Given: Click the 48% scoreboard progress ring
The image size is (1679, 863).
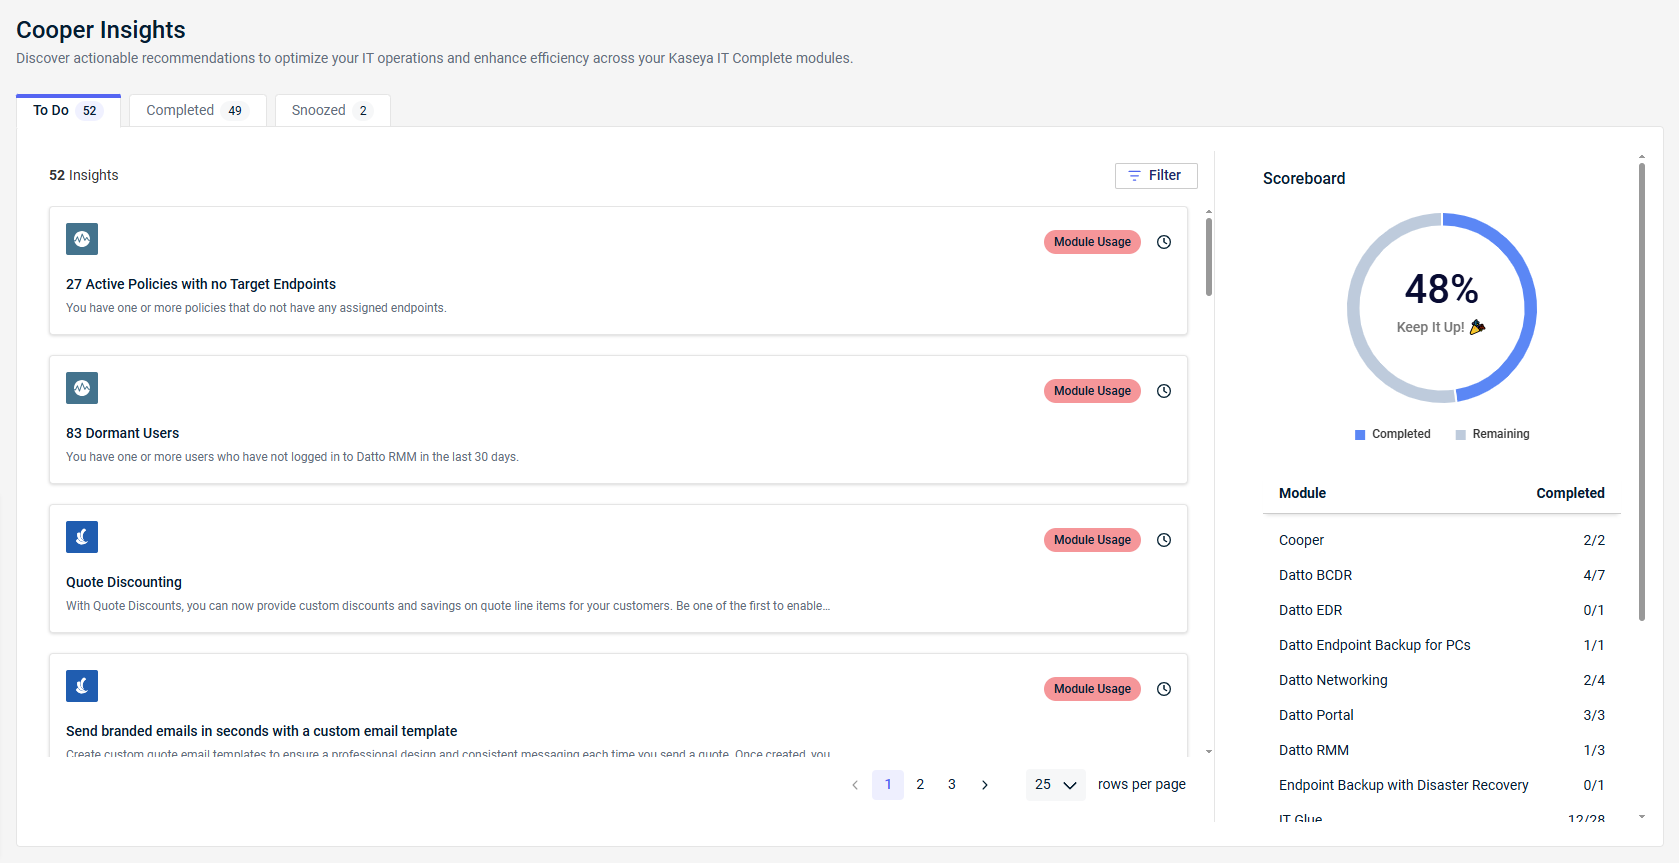Looking at the screenshot, I should pos(1441,308).
